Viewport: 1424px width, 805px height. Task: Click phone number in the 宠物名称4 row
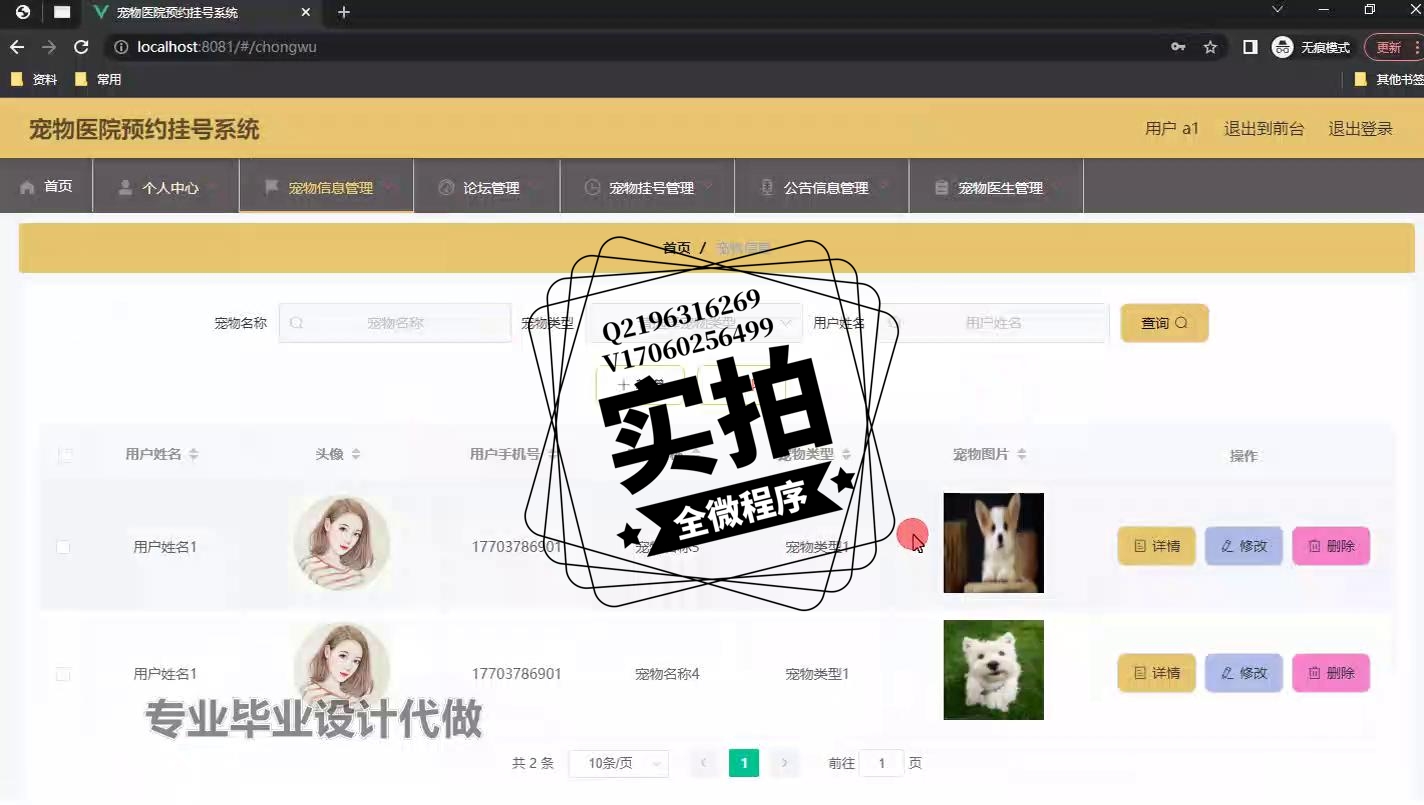click(x=517, y=674)
